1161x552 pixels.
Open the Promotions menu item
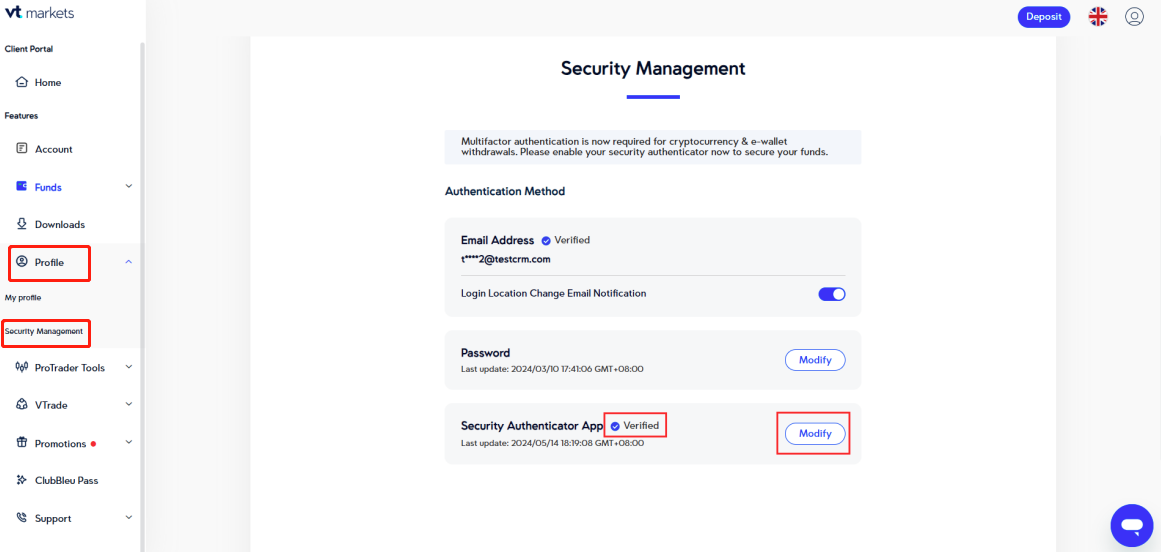[x=60, y=443]
